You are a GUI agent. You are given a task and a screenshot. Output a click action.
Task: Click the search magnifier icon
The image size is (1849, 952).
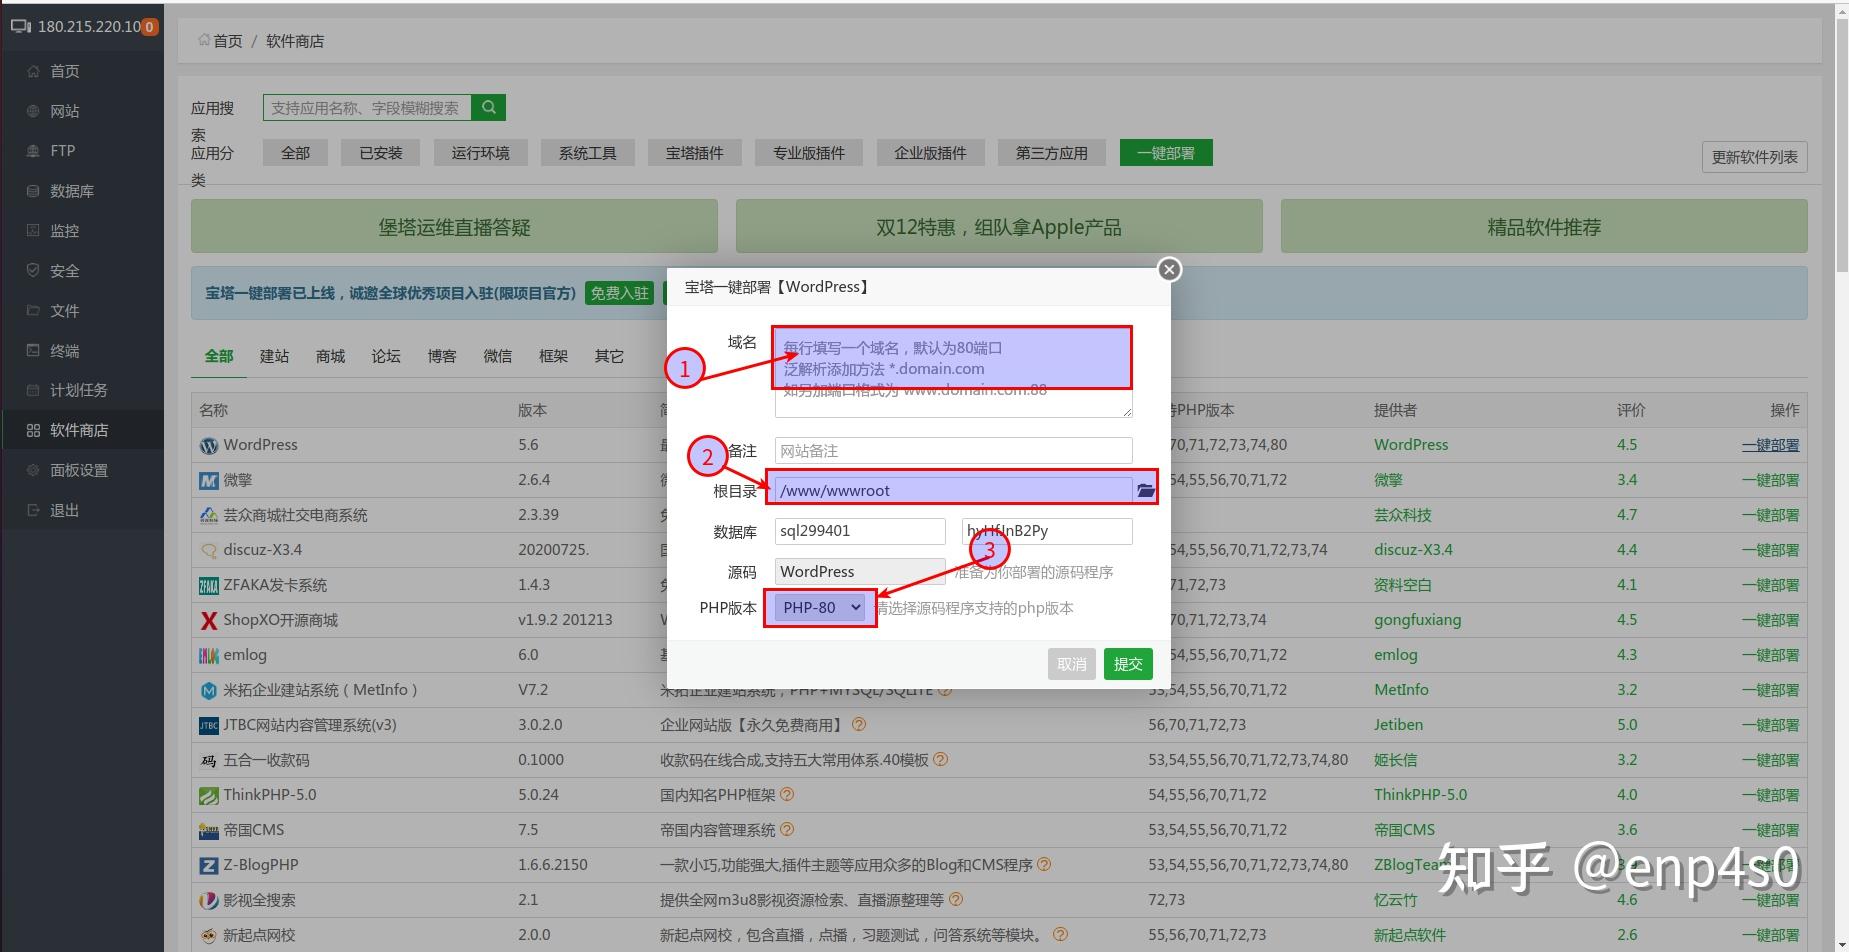488,107
